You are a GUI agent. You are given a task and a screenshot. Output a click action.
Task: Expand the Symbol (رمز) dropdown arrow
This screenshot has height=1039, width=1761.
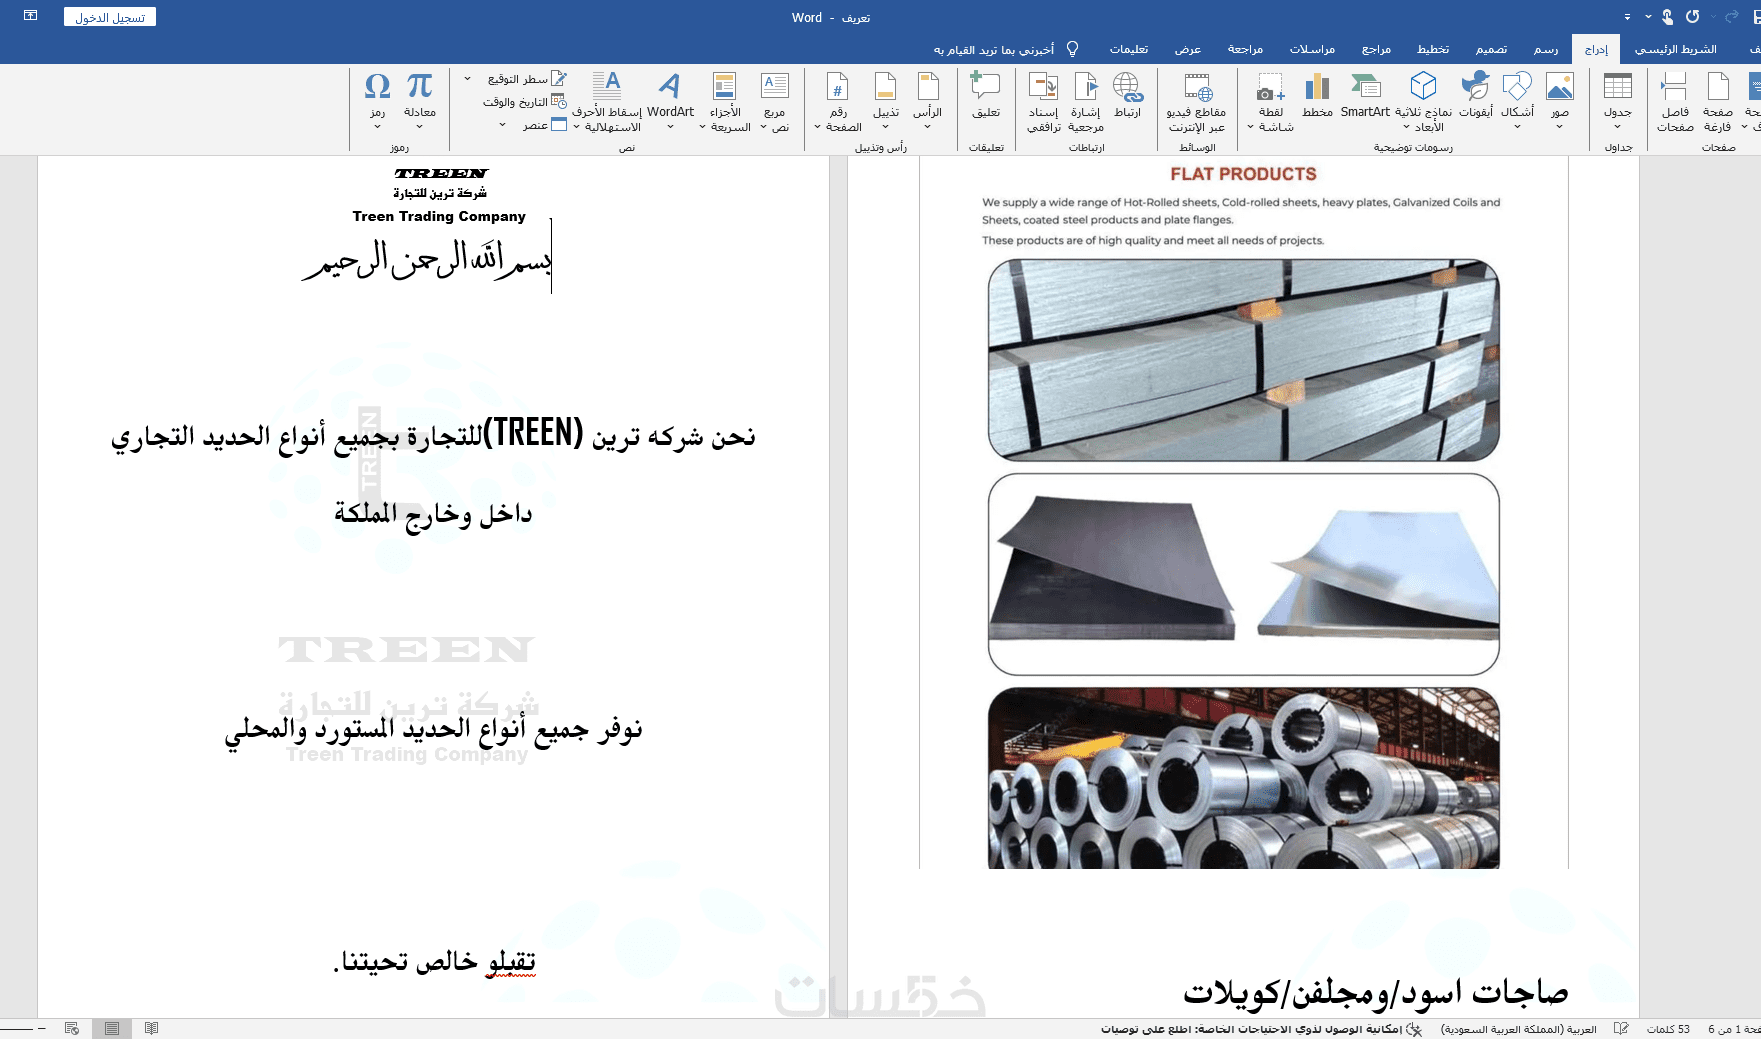click(378, 127)
